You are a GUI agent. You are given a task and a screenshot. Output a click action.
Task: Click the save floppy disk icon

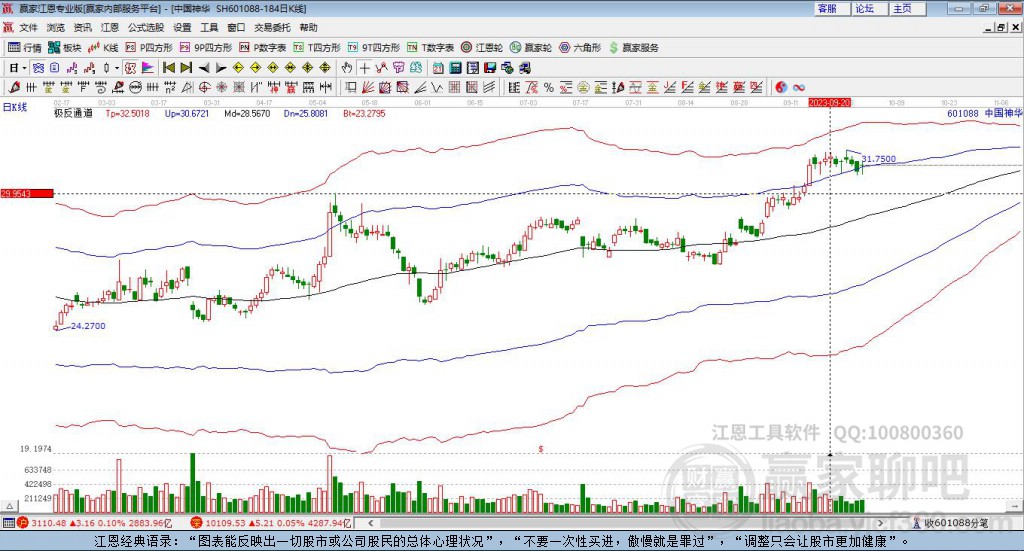point(490,68)
